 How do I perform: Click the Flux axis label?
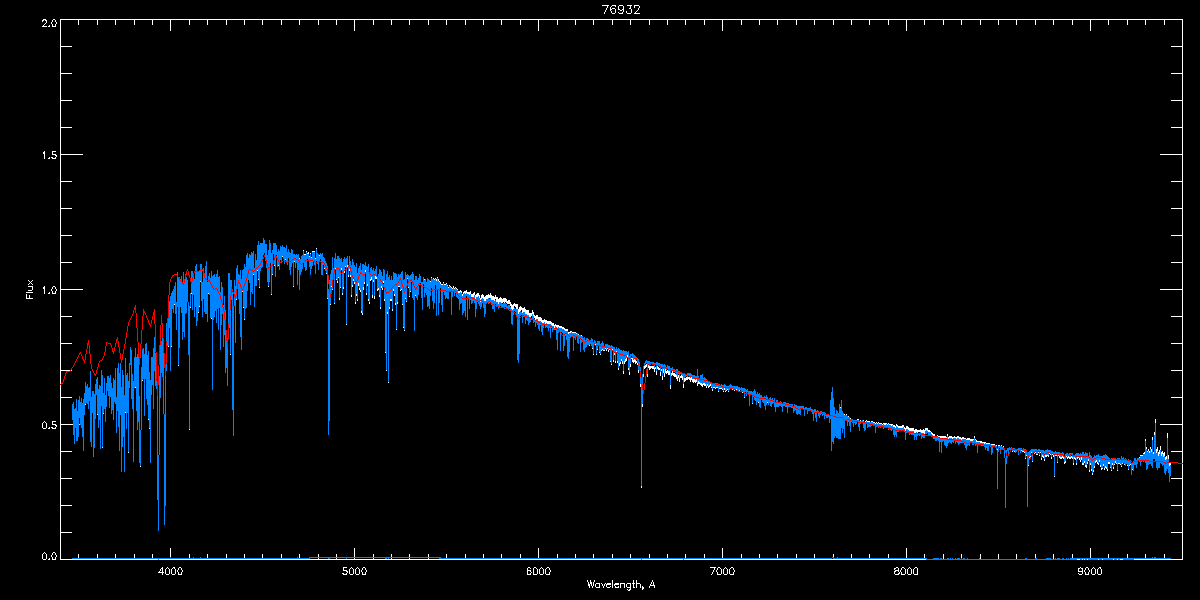(29, 289)
